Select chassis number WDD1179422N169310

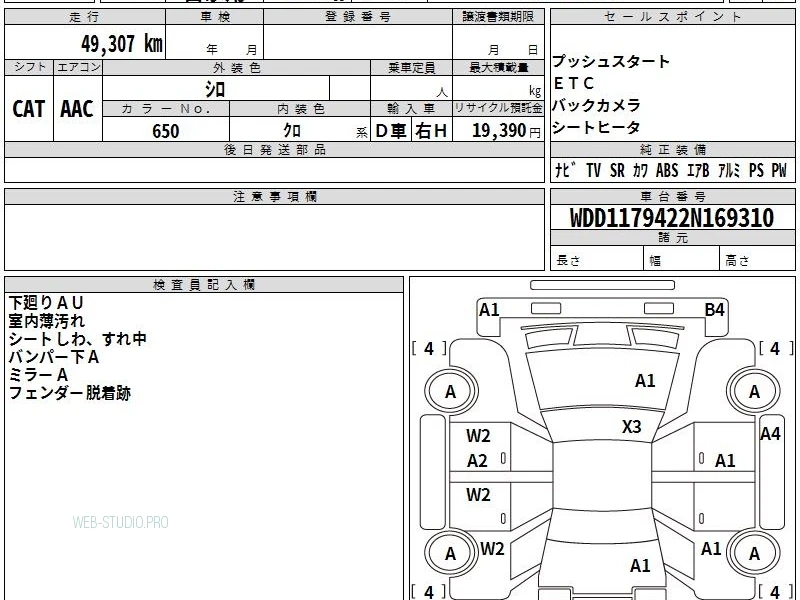(672, 218)
